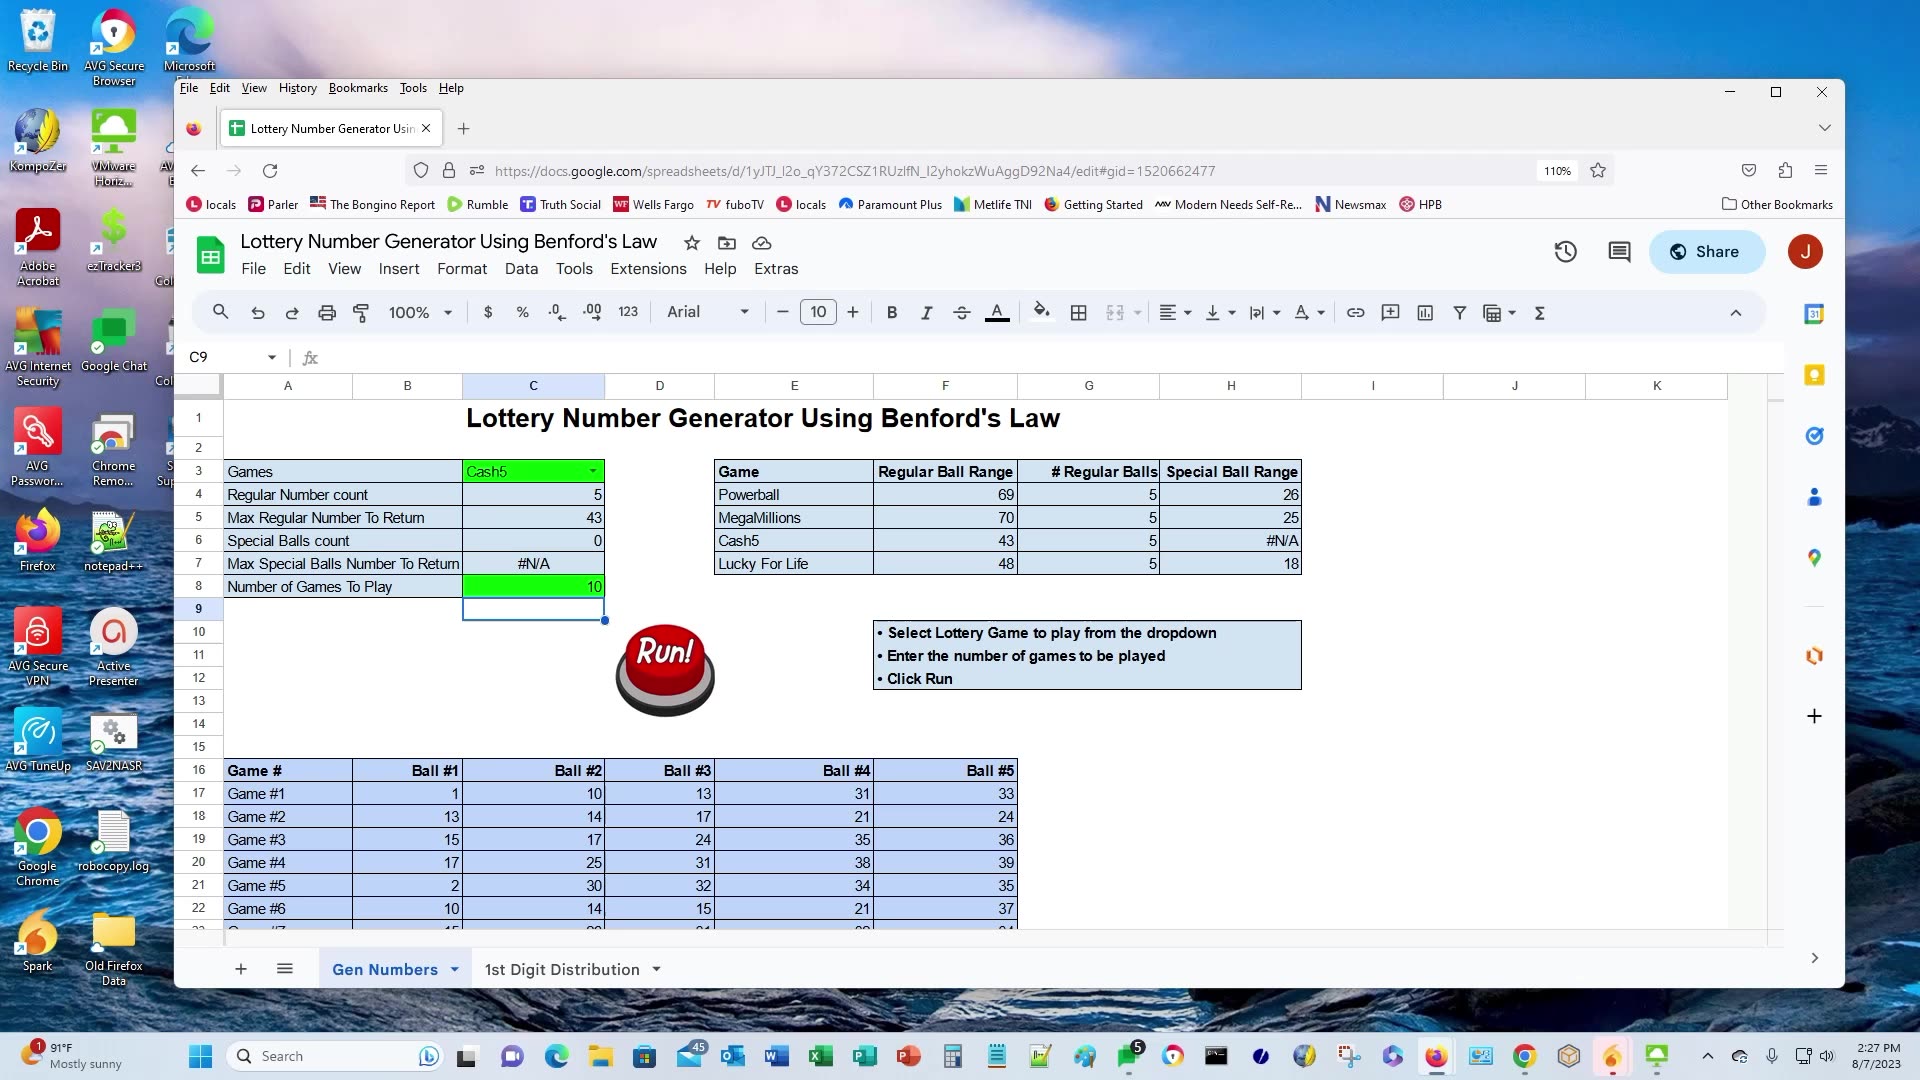Click the Print icon
The height and width of the screenshot is (1080, 1920).
pos(327,312)
